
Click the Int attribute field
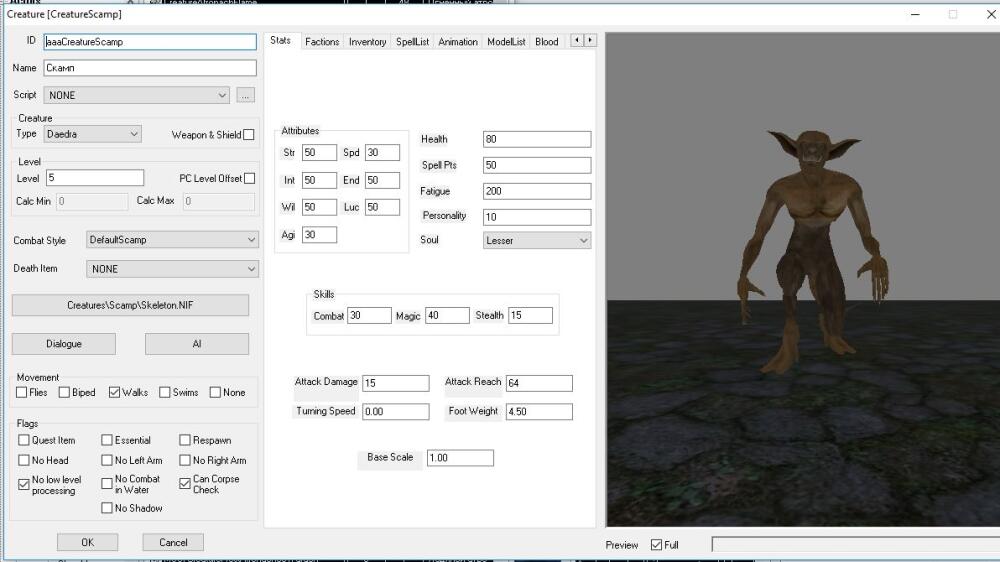coord(319,181)
